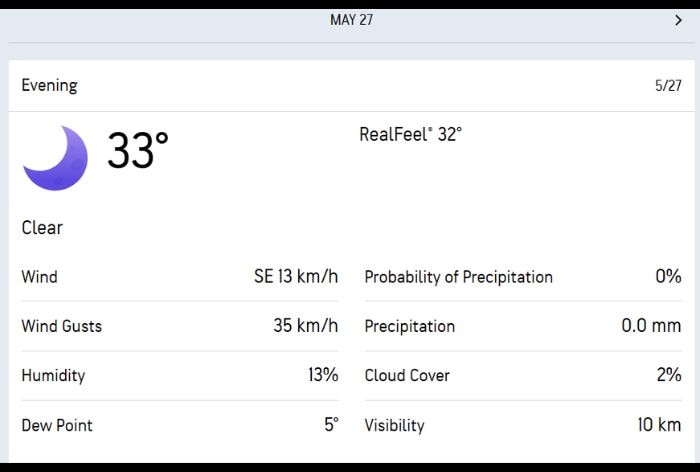Click the 0% precipitation probability value
The height and width of the screenshot is (472, 700).
pos(668,276)
